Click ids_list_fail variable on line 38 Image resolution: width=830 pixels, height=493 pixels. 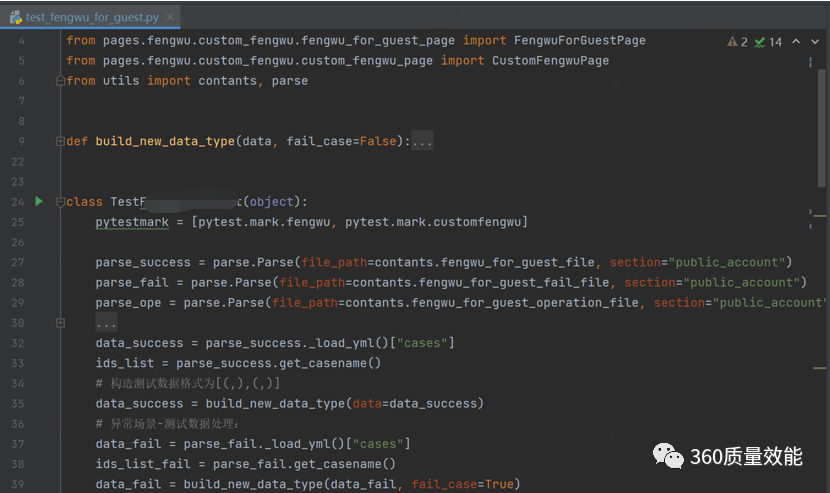143,464
